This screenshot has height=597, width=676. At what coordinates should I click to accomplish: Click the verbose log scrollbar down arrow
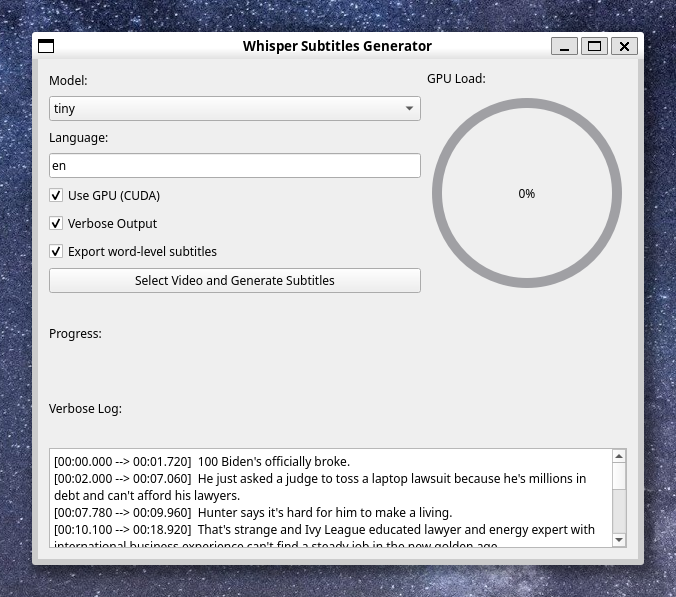619,540
